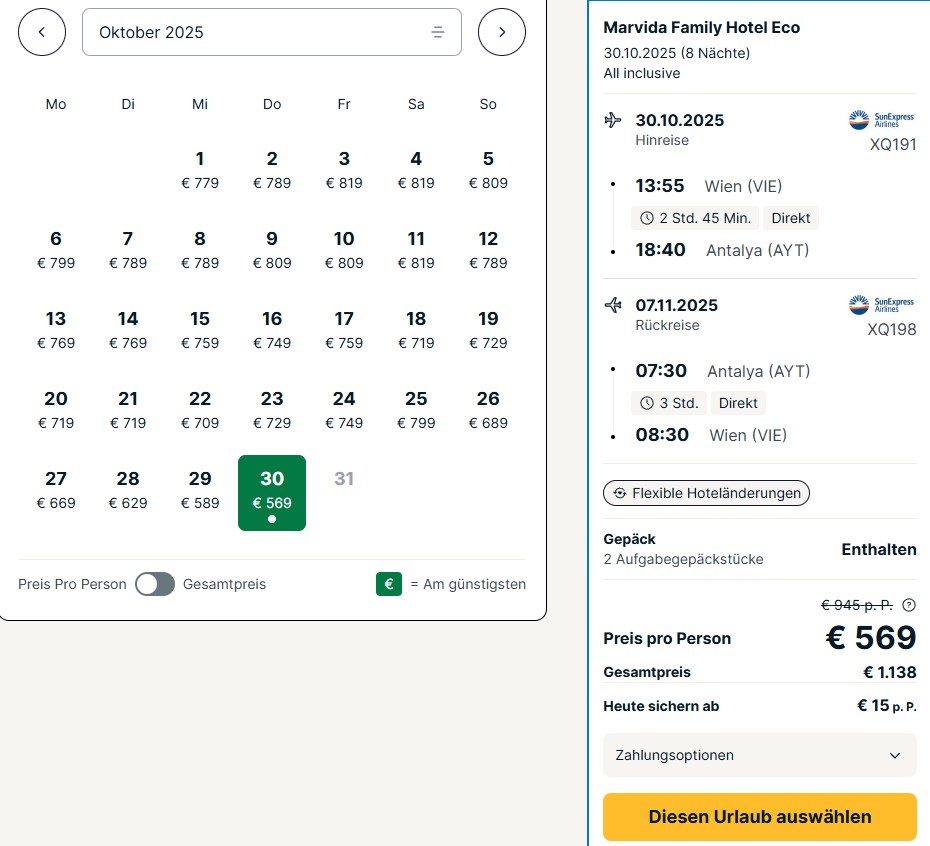Pick October 13 for € 769
The height and width of the screenshot is (846, 930).
(56, 330)
